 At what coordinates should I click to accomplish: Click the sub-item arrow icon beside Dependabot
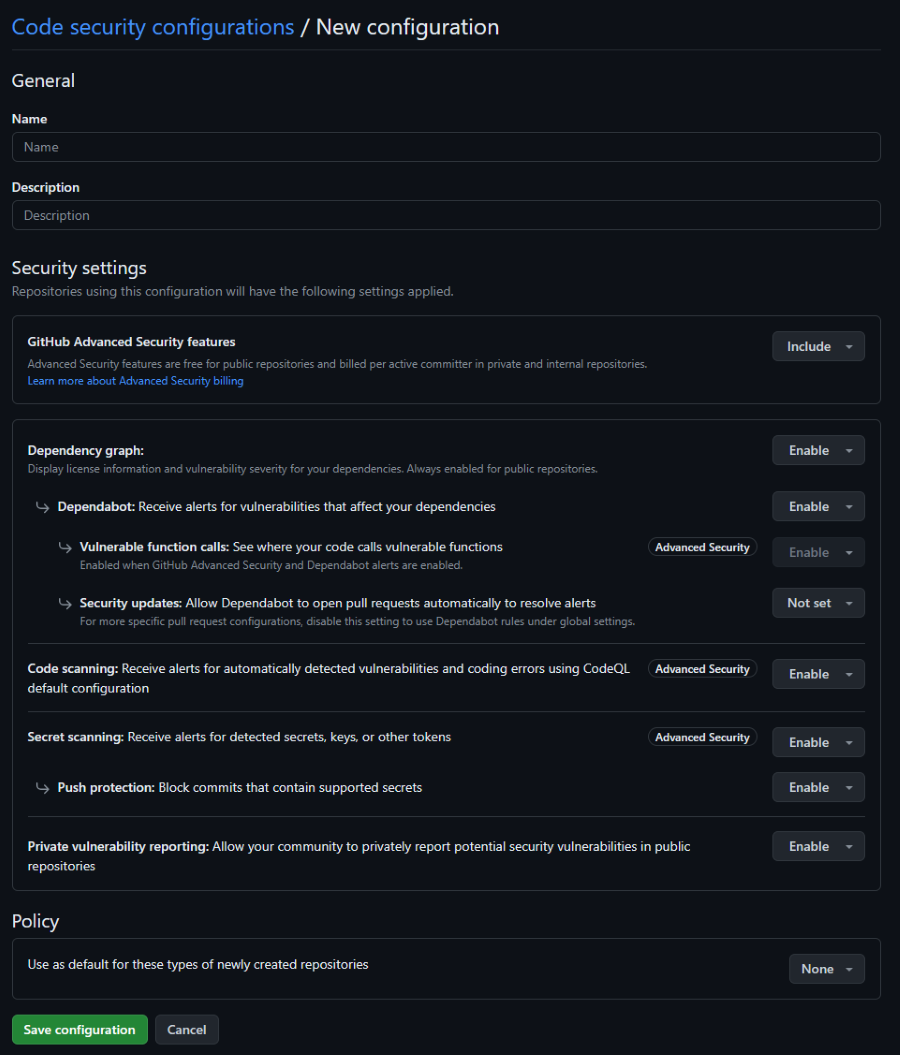42,507
